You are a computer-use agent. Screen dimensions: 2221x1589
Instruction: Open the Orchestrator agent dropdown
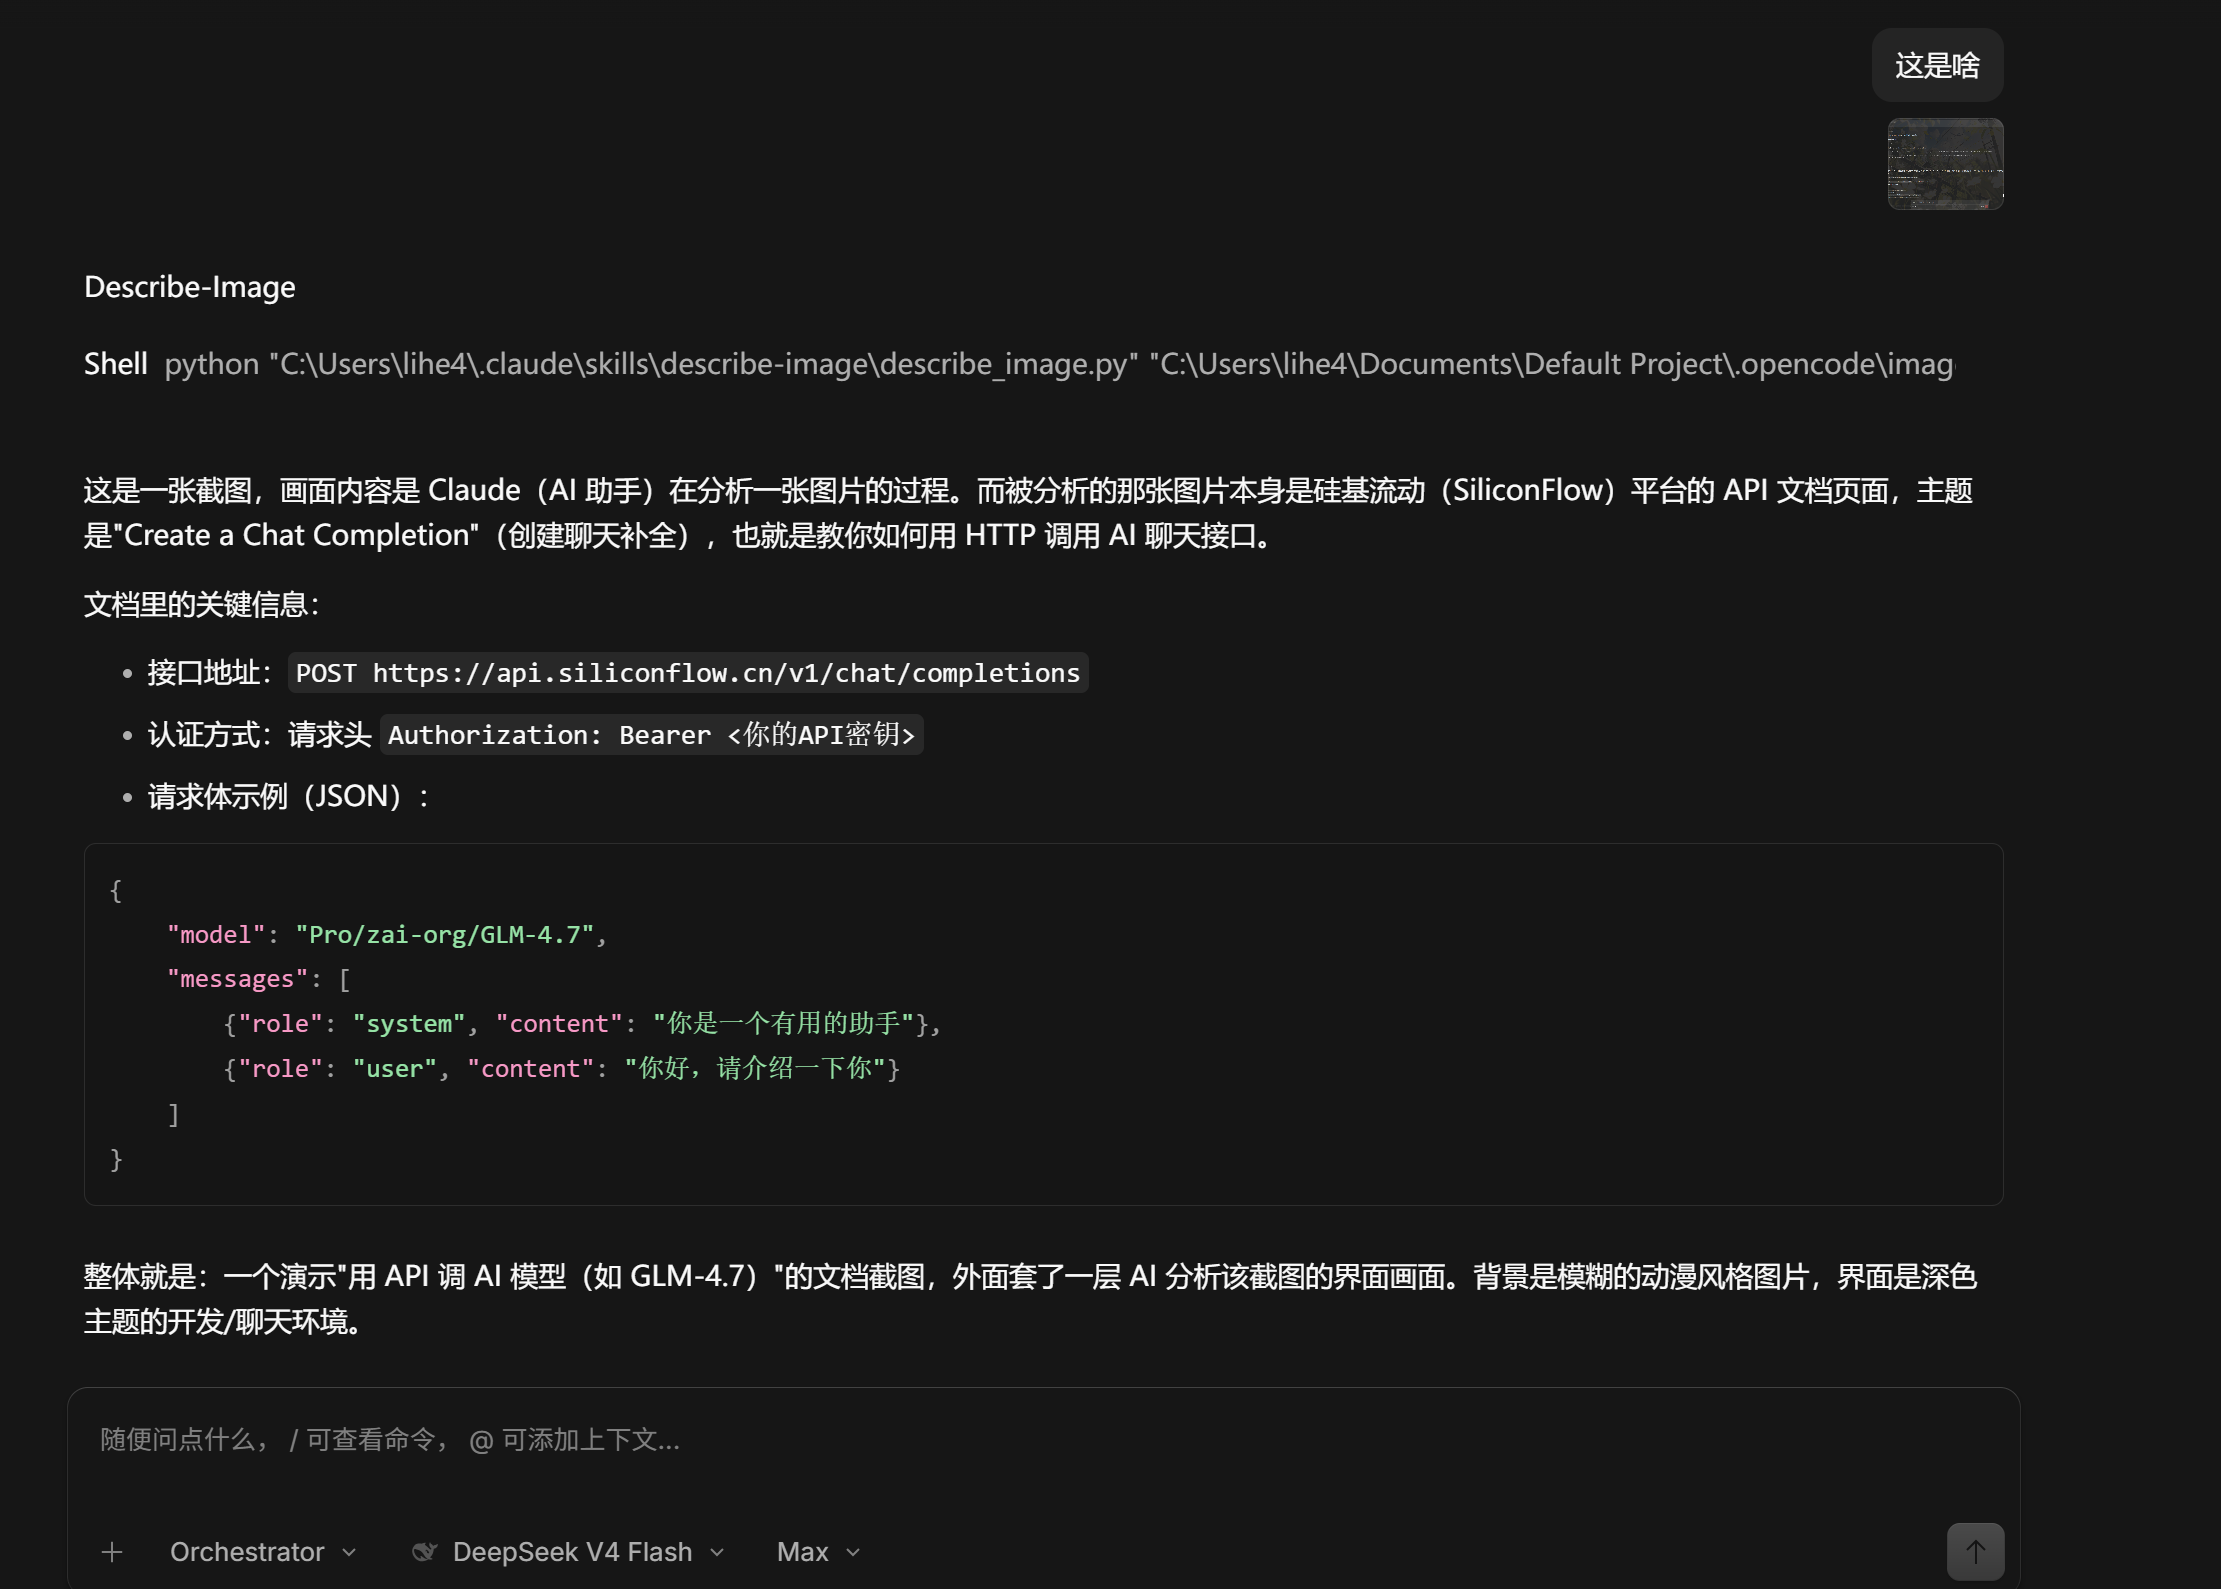(x=263, y=1551)
